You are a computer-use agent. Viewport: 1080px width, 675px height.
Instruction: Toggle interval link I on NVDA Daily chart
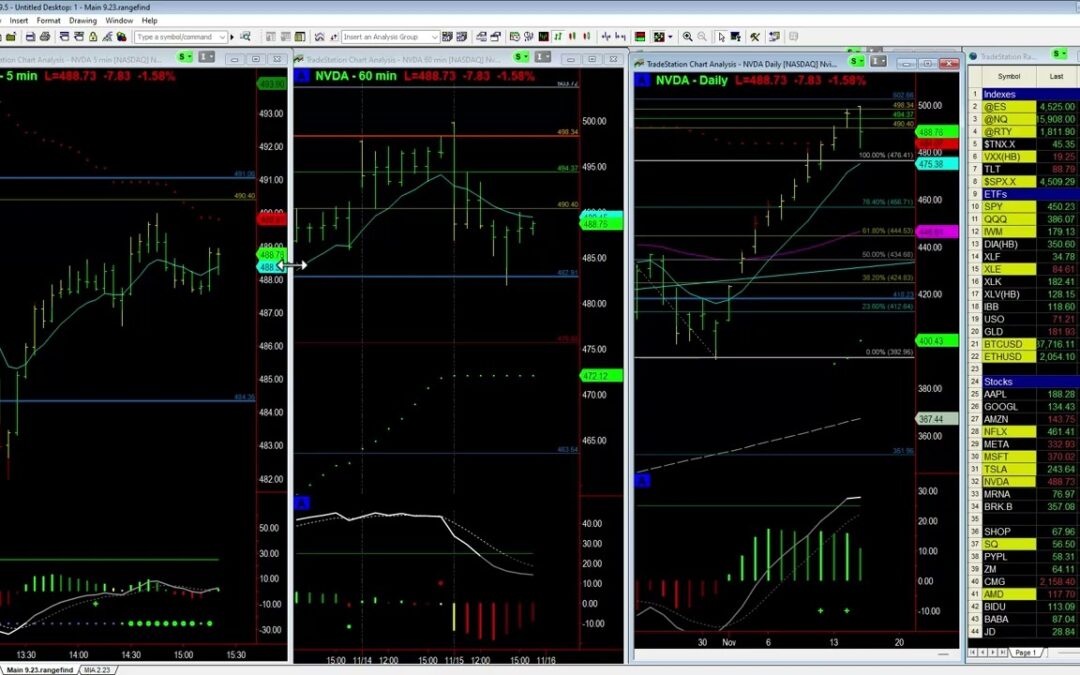click(x=878, y=61)
